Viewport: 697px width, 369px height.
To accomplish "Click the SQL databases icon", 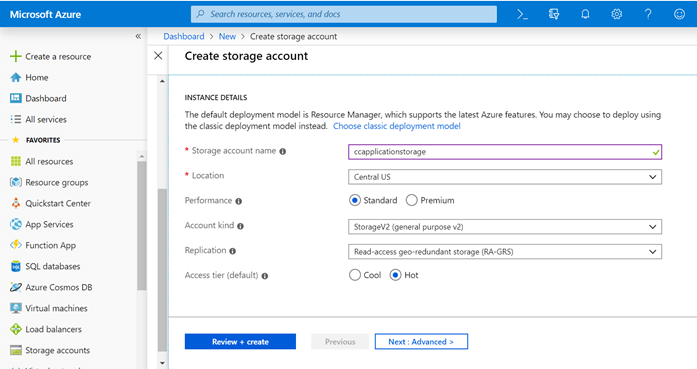I will tap(16, 266).
